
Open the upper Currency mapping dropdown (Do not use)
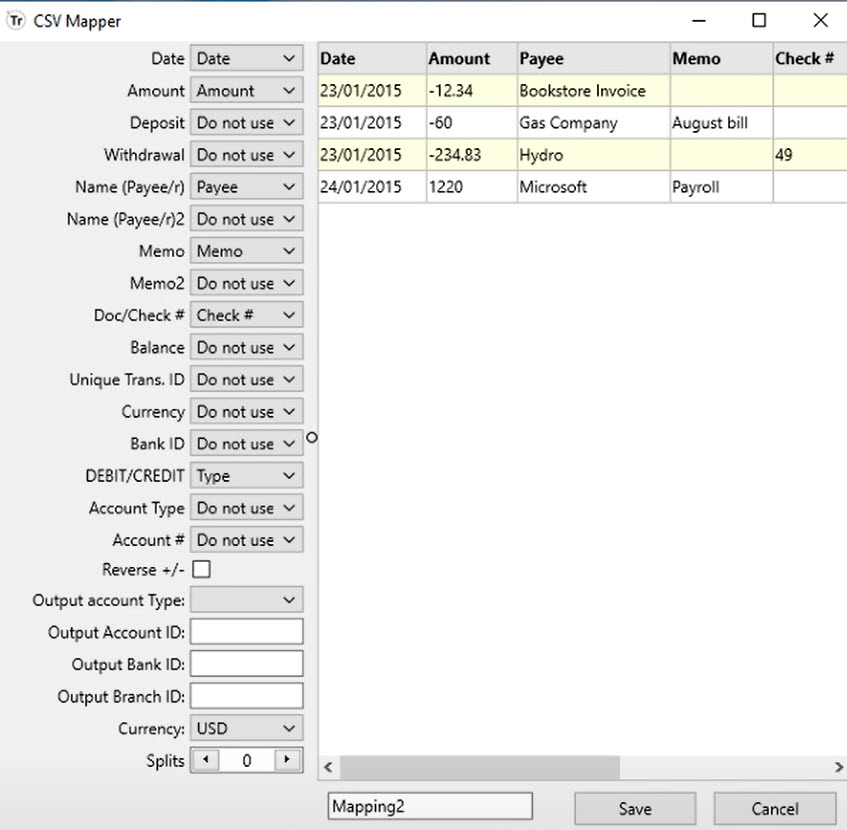tap(246, 411)
